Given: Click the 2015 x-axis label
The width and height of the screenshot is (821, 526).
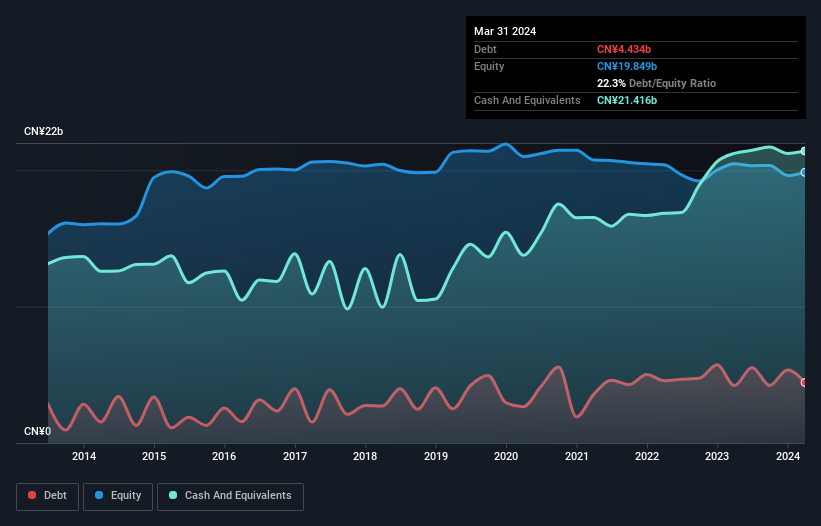Looking at the screenshot, I should 154,456.
